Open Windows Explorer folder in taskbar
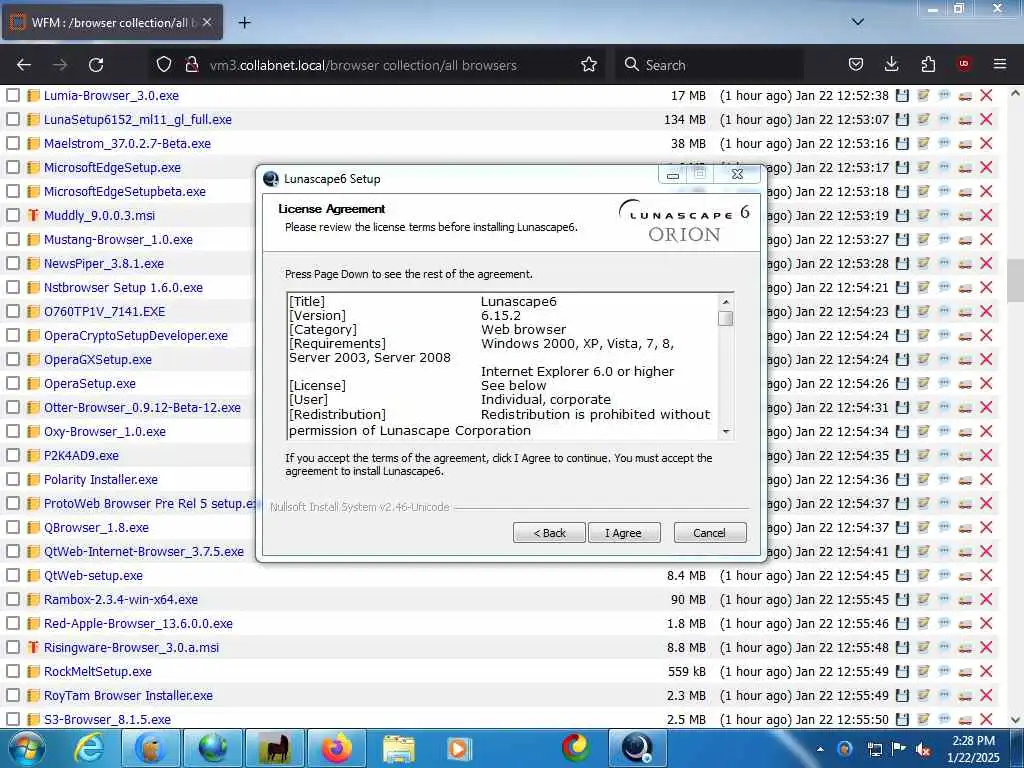 (398, 748)
